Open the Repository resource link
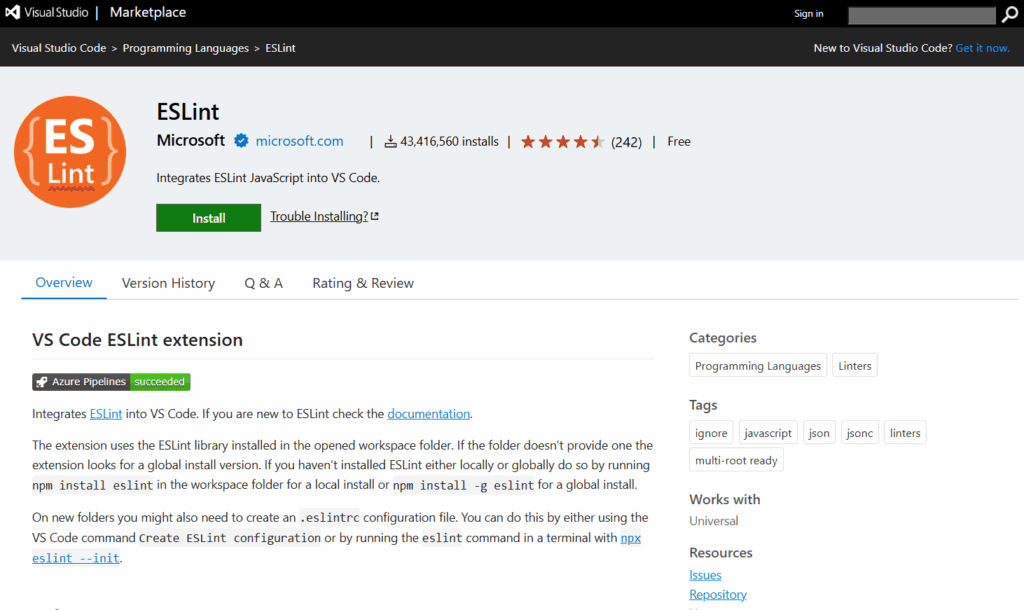 click(x=718, y=594)
